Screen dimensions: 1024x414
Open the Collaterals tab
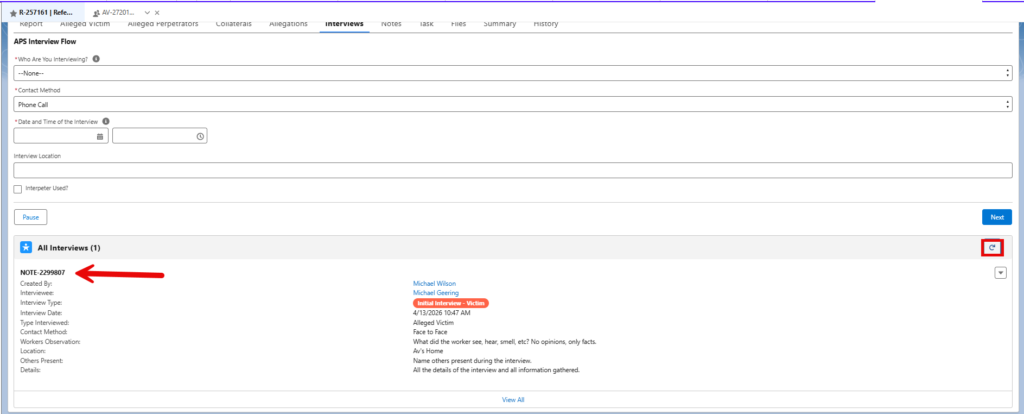pyautogui.click(x=234, y=24)
